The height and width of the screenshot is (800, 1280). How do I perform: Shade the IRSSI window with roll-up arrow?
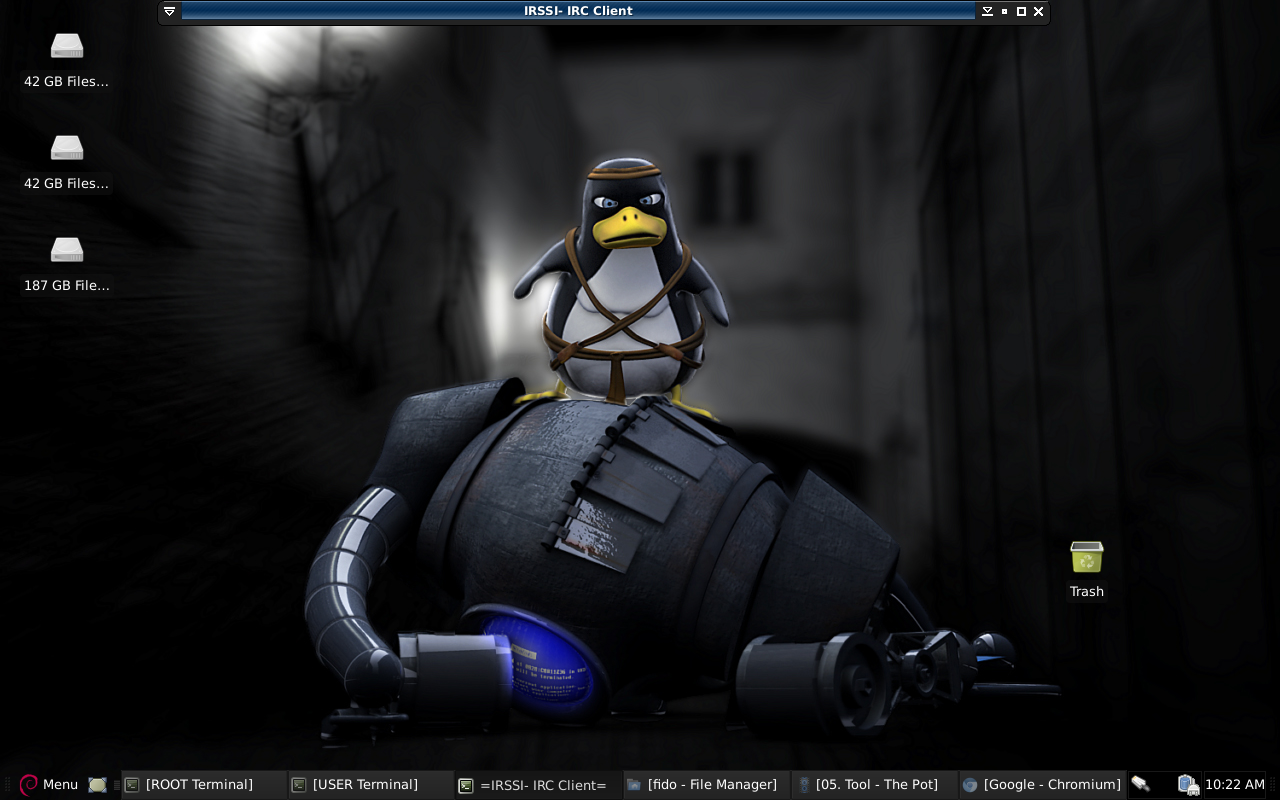pyautogui.click(x=987, y=11)
